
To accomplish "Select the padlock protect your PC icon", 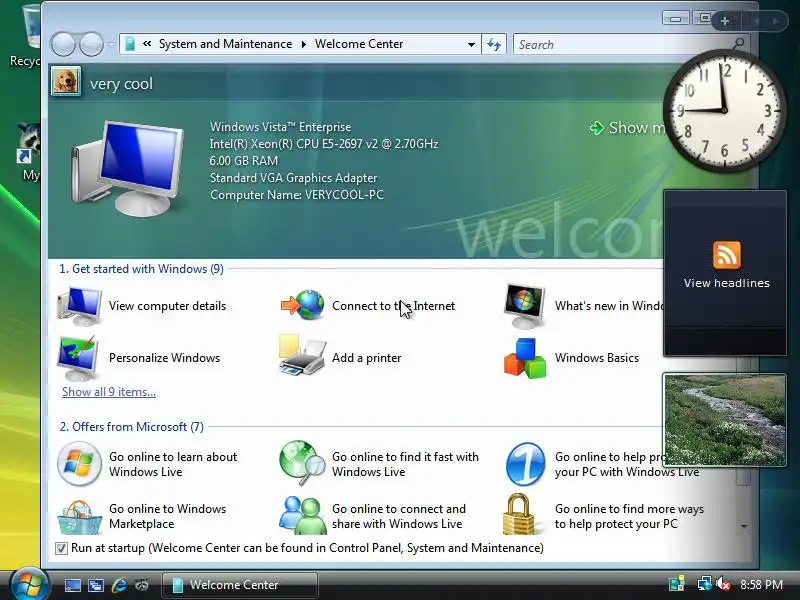I will coord(518,514).
